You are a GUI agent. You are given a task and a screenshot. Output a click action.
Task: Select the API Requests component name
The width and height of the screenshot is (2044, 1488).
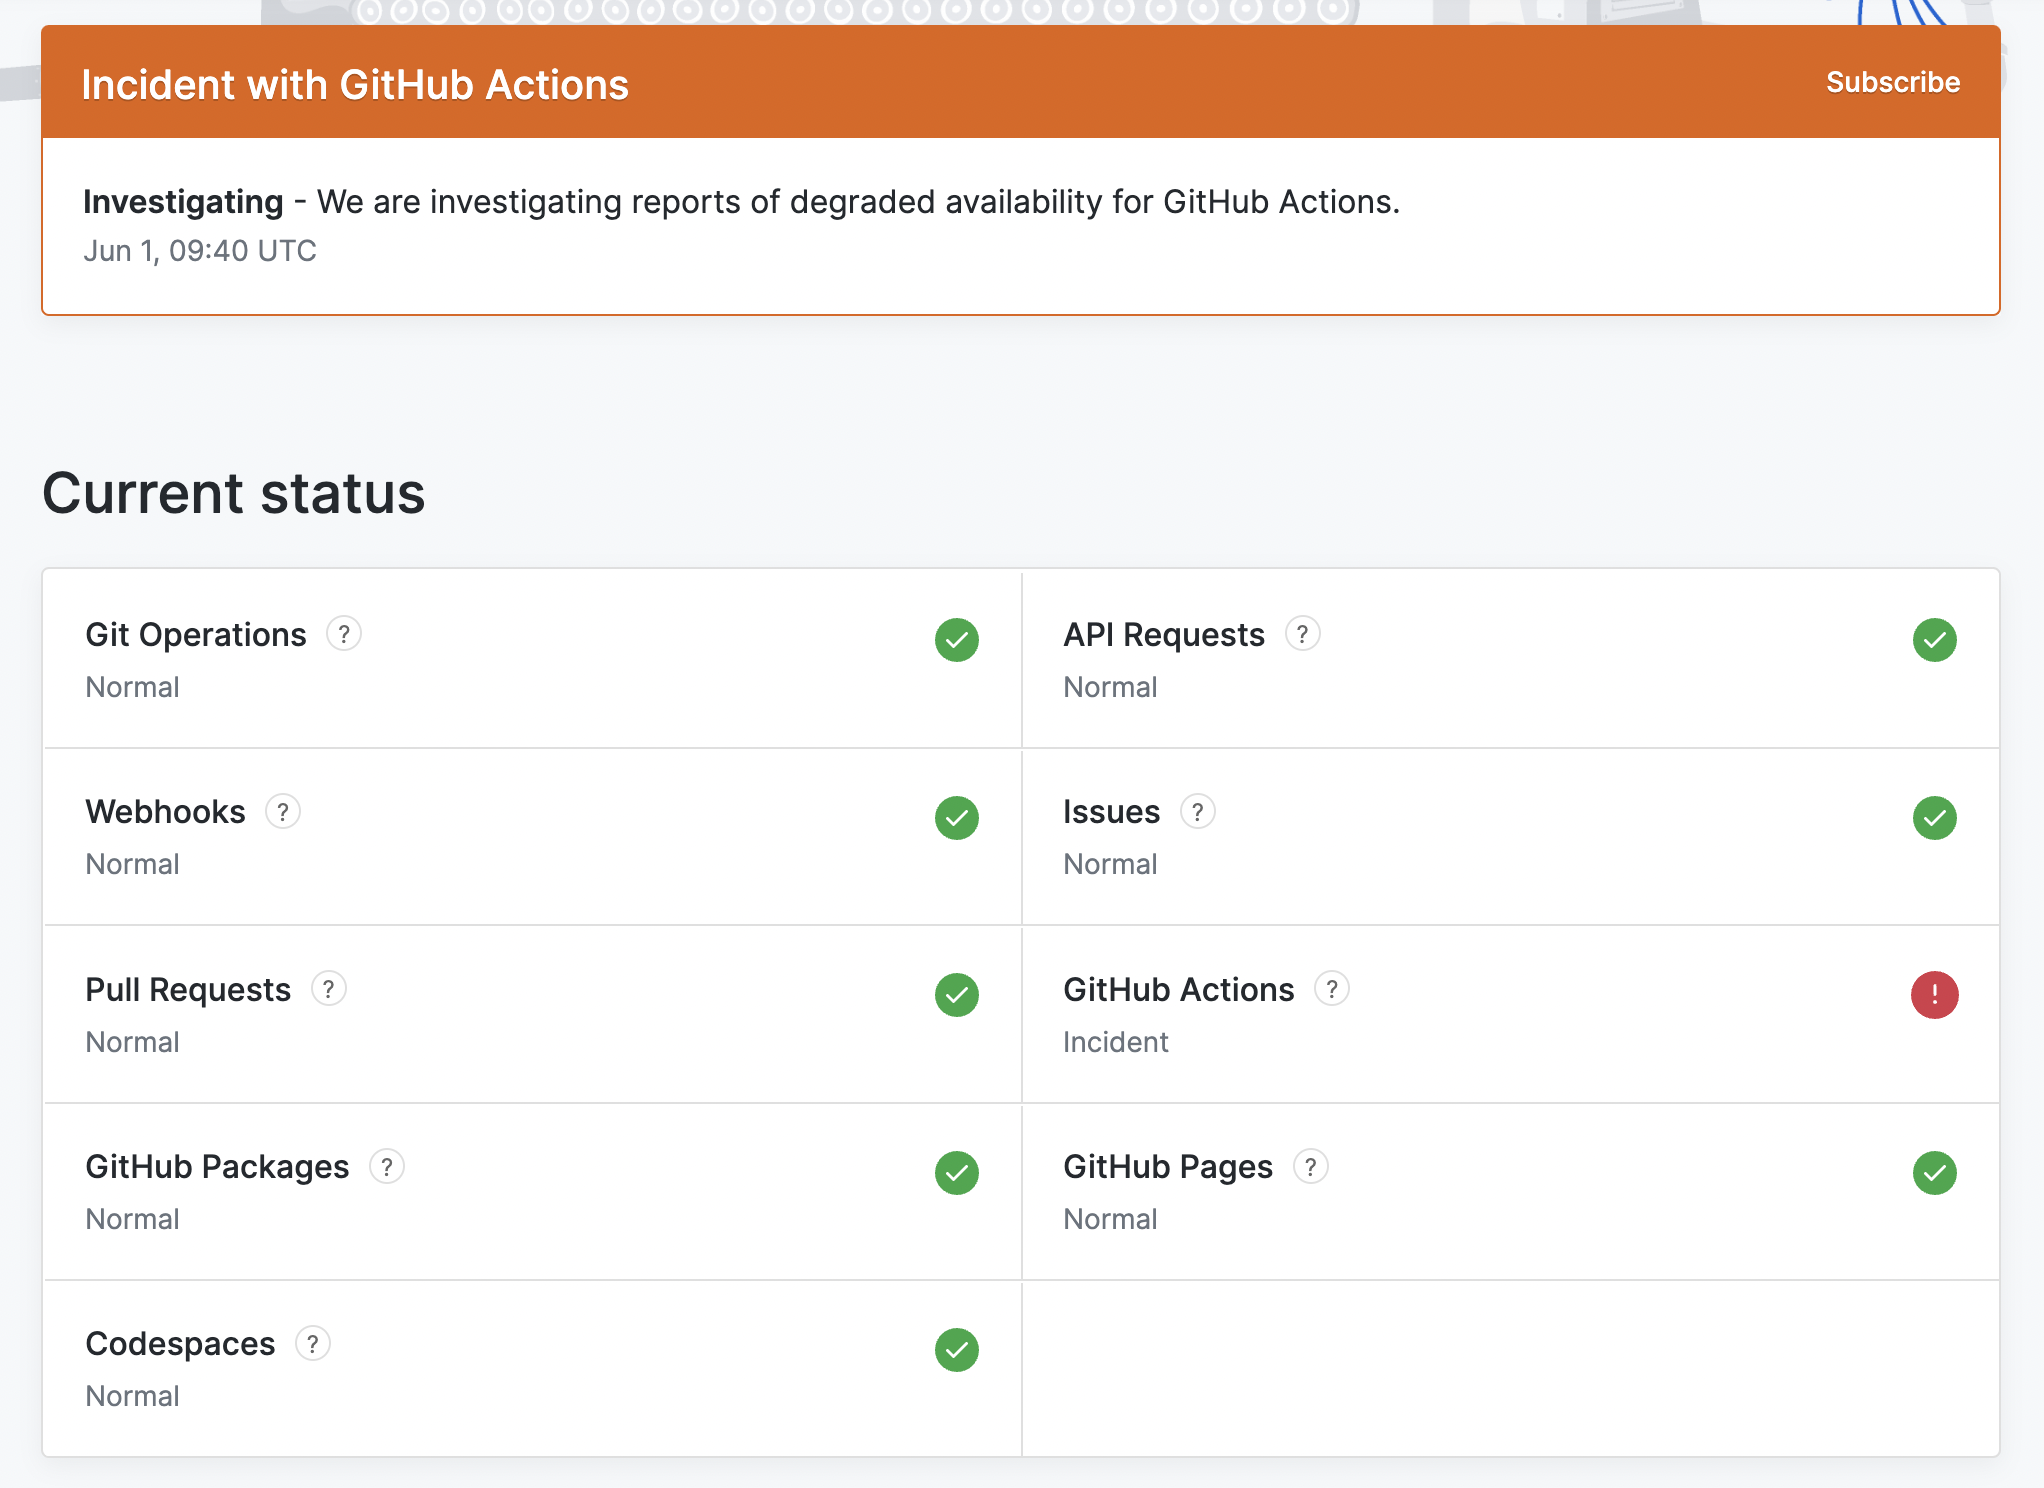[x=1164, y=635]
